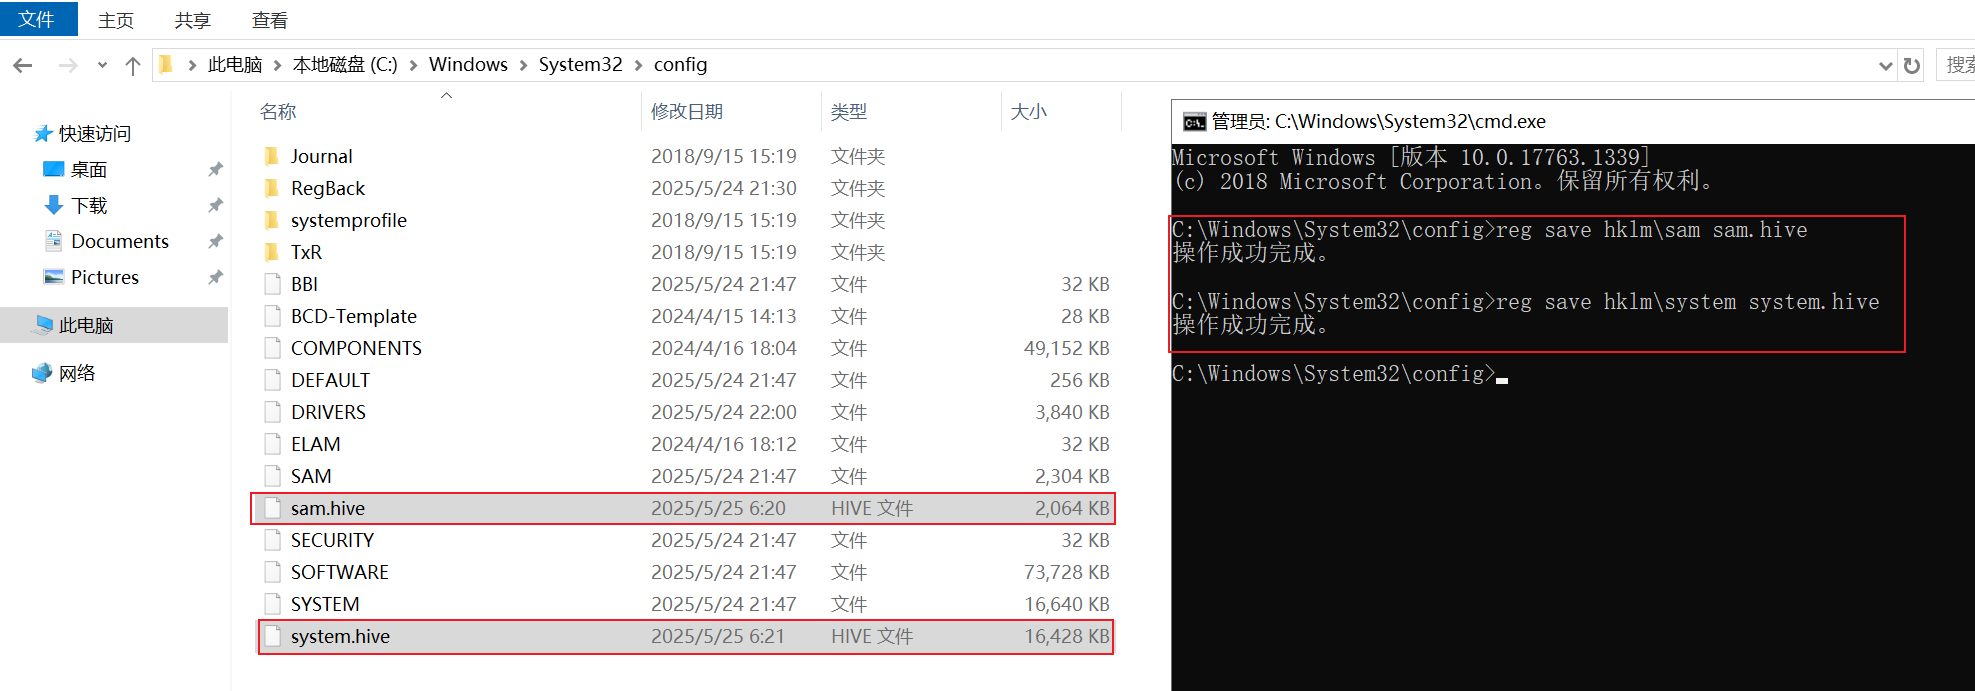This screenshot has width=1975, height=691.
Task: Click the folder icon in address bar
Action: coord(167,64)
